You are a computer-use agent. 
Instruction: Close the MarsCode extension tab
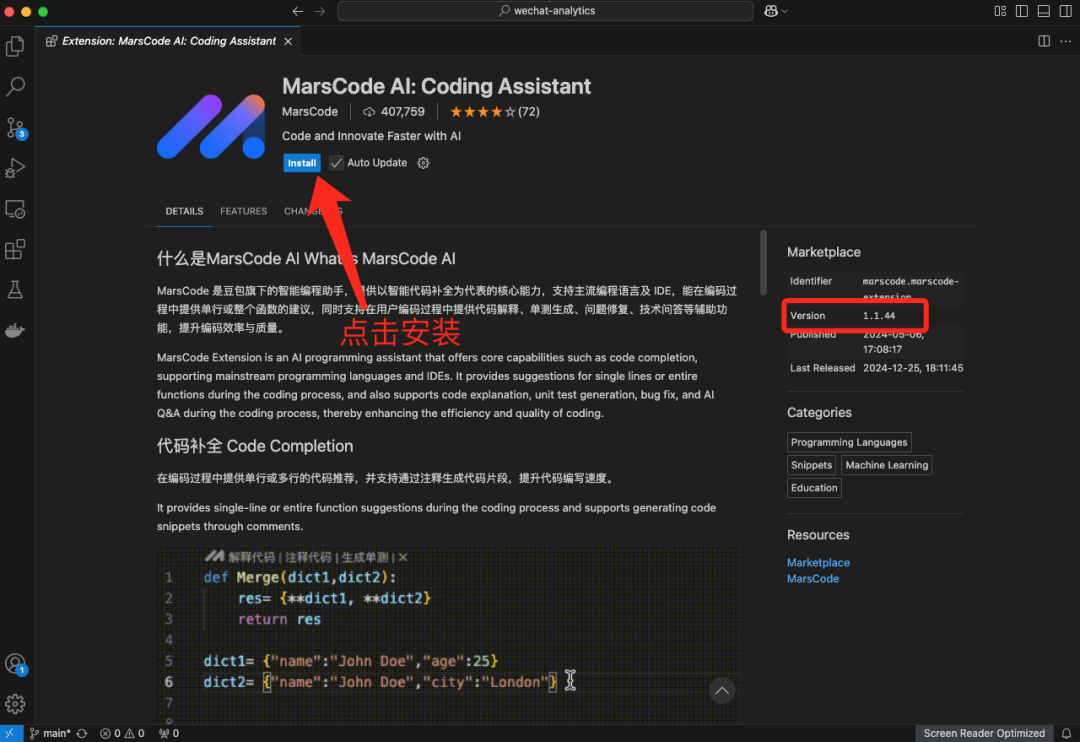coord(289,41)
